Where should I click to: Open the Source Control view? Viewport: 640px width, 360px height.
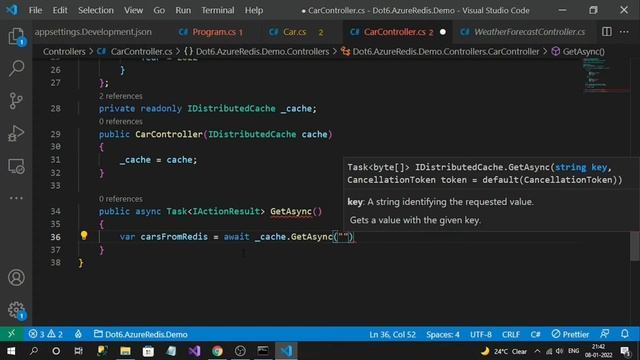(16, 101)
